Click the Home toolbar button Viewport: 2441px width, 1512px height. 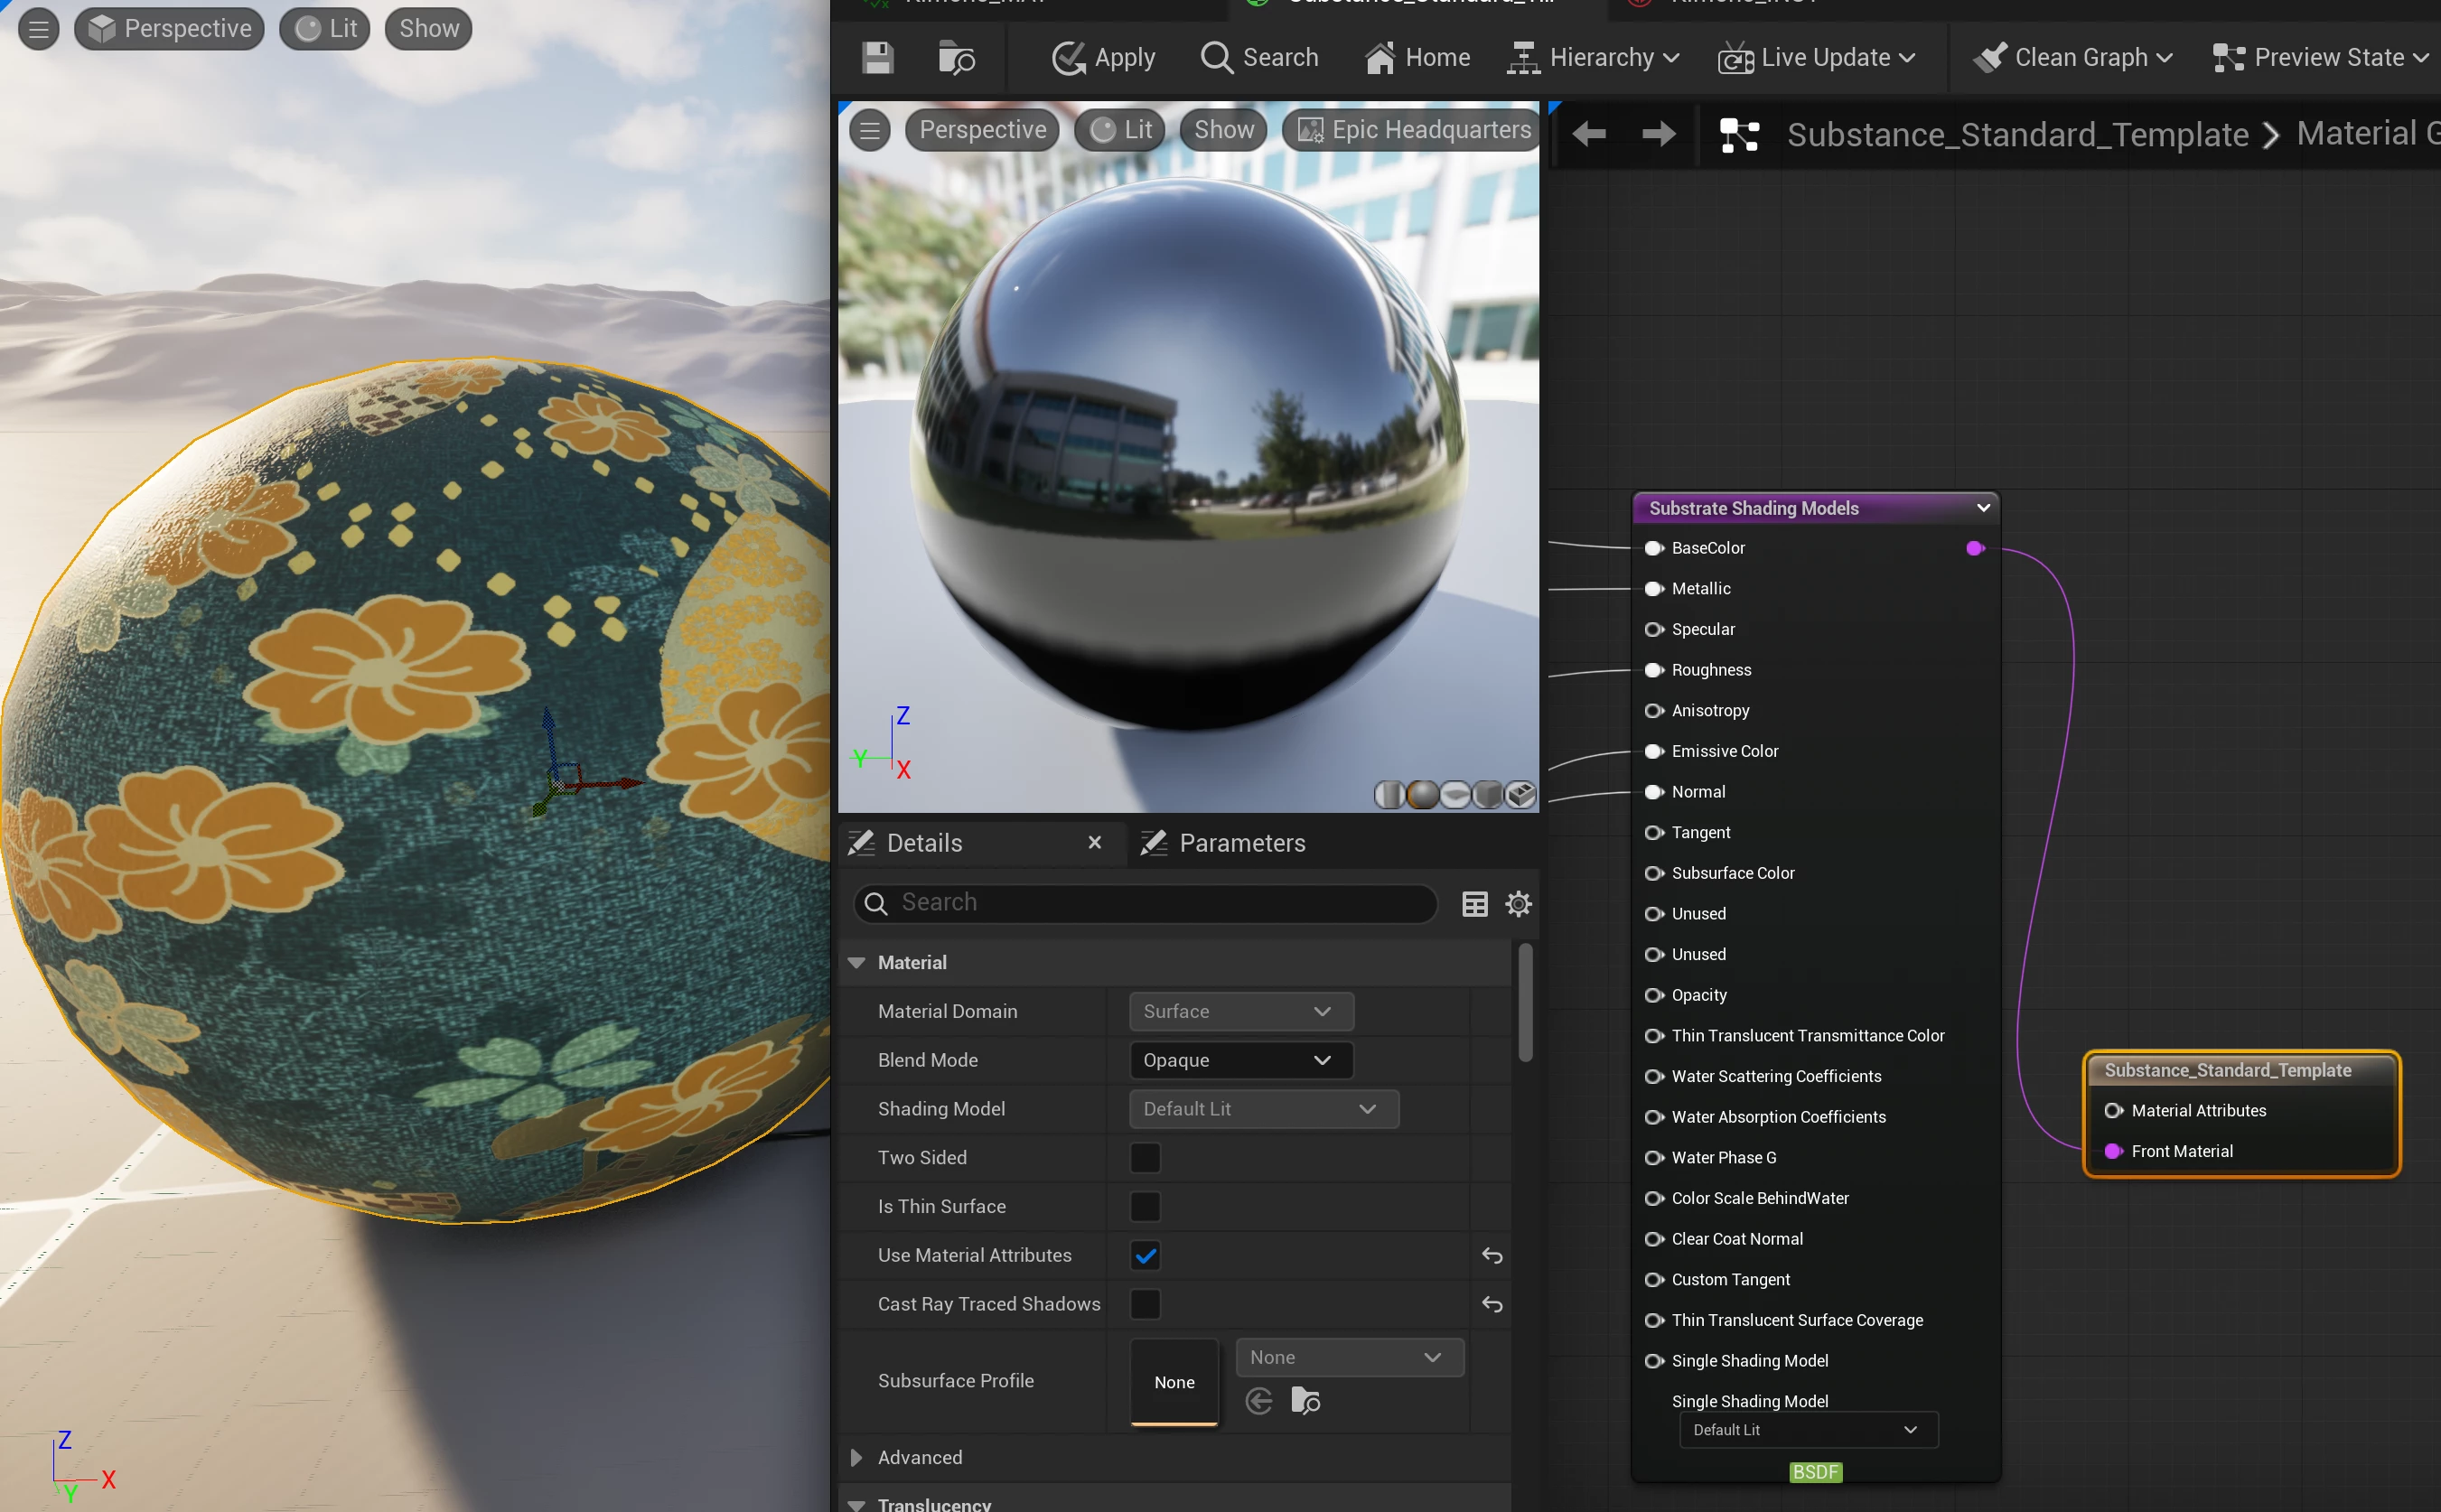[1418, 57]
